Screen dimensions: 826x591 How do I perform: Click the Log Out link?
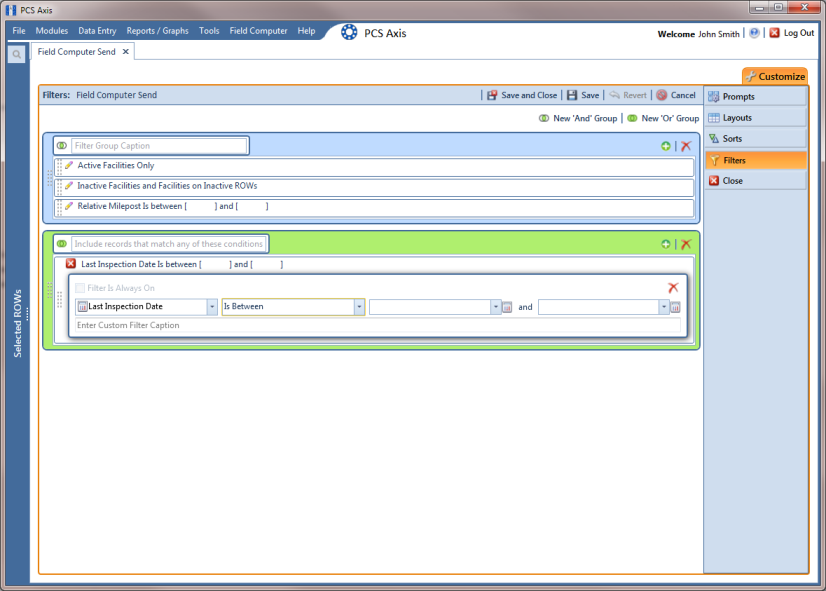(799, 33)
